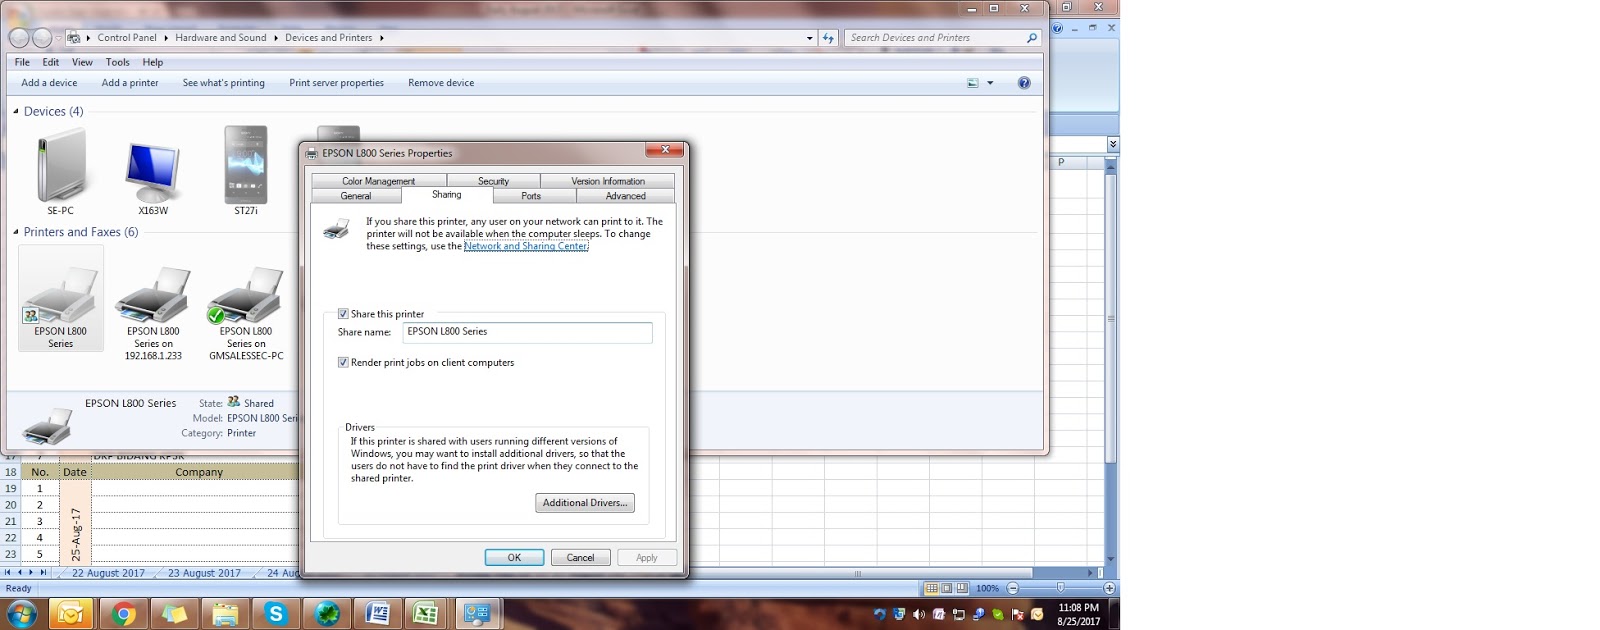1600x630 pixels.
Task: Open Excel from the taskbar
Action: (x=427, y=614)
